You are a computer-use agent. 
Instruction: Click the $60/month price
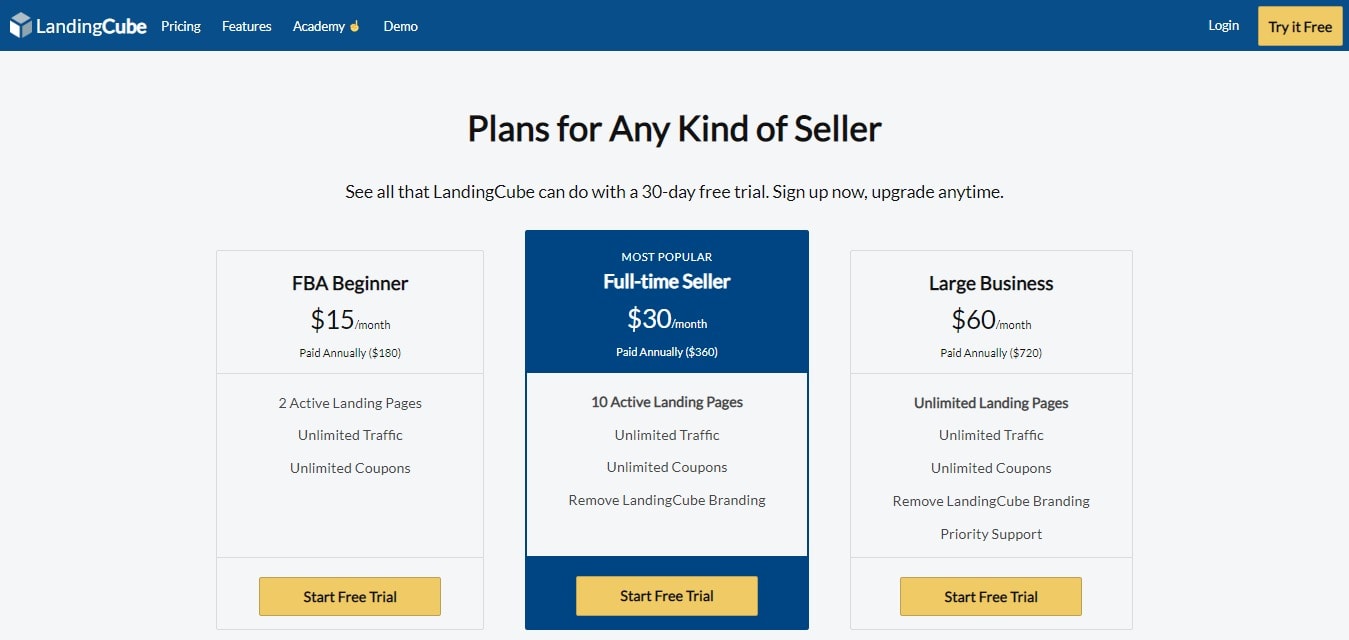point(991,320)
